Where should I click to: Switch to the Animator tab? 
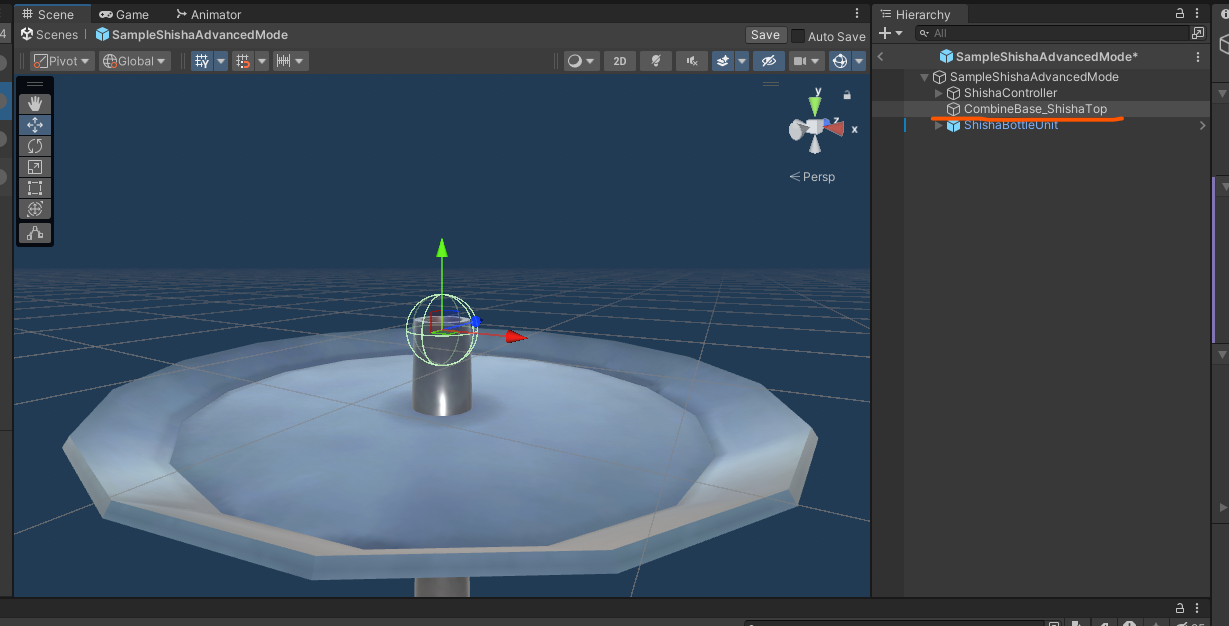[208, 14]
